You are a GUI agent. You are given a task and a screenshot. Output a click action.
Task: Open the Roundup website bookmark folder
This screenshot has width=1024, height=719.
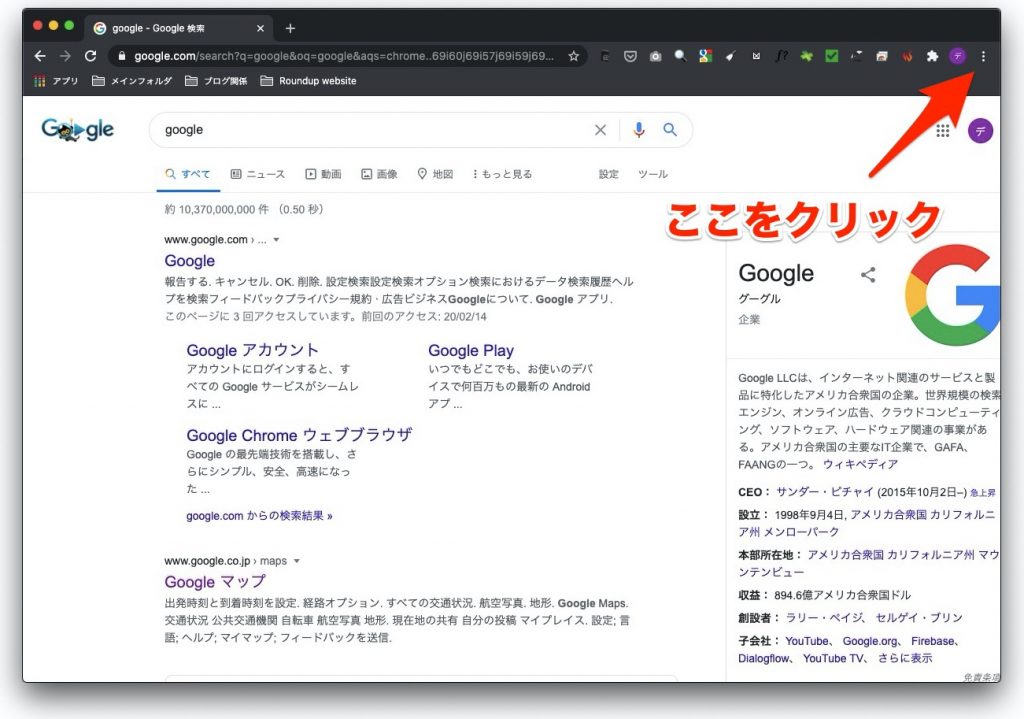coord(308,81)
